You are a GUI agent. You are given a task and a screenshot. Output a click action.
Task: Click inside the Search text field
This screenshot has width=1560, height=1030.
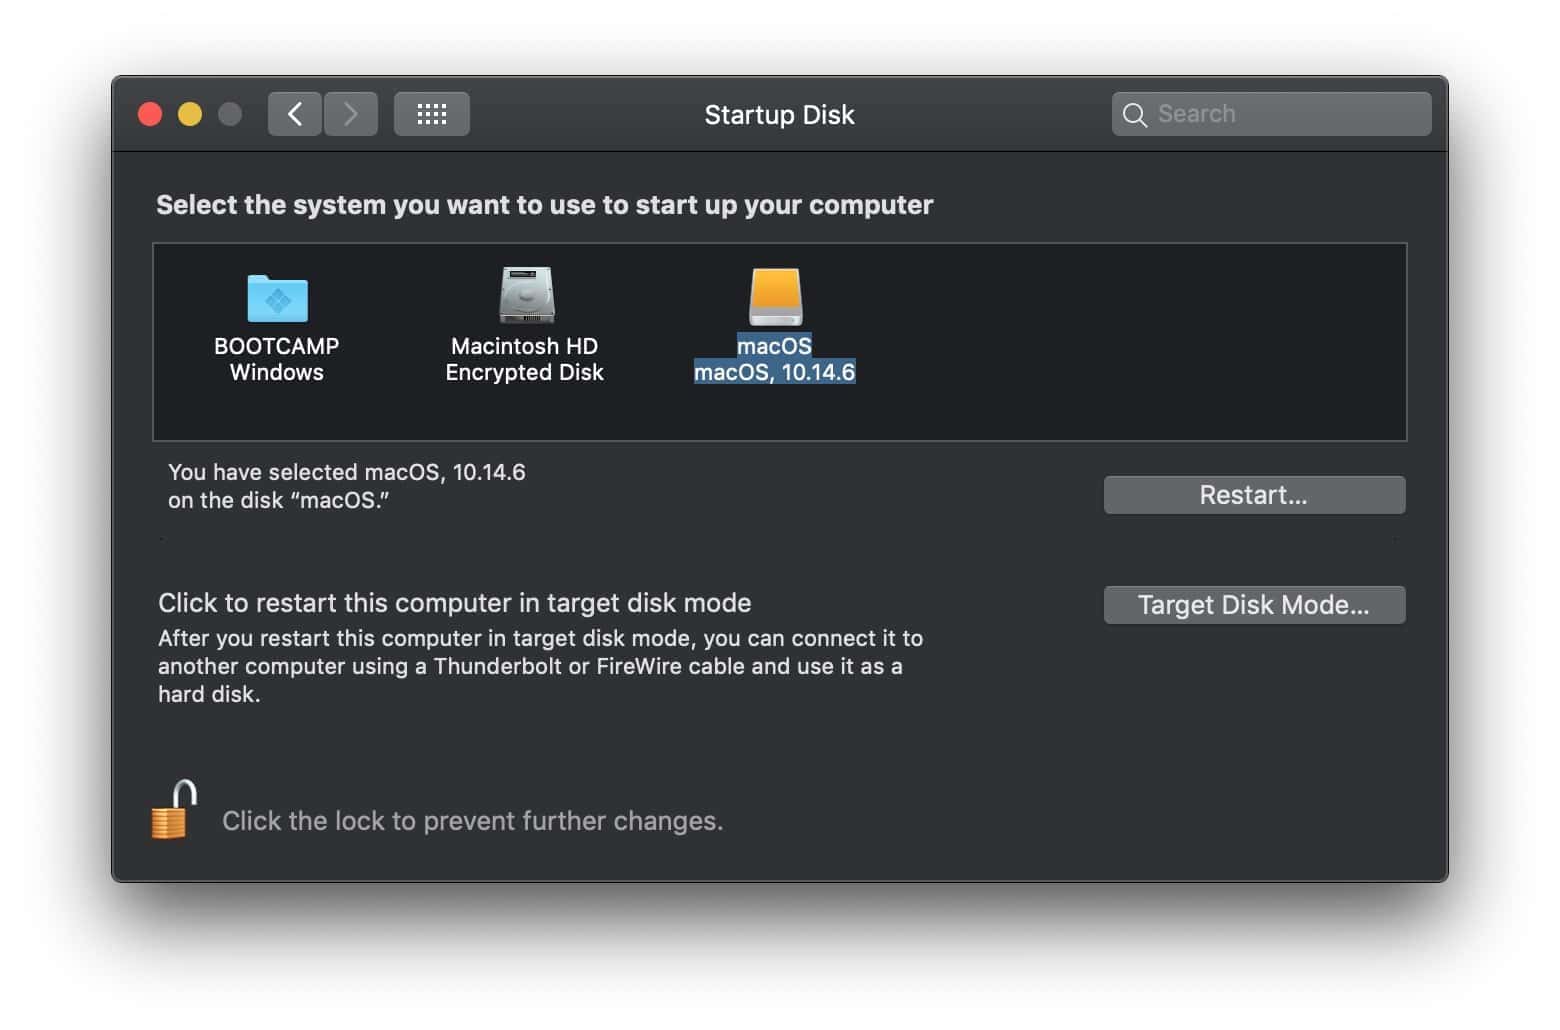(x=1271, y=114)
